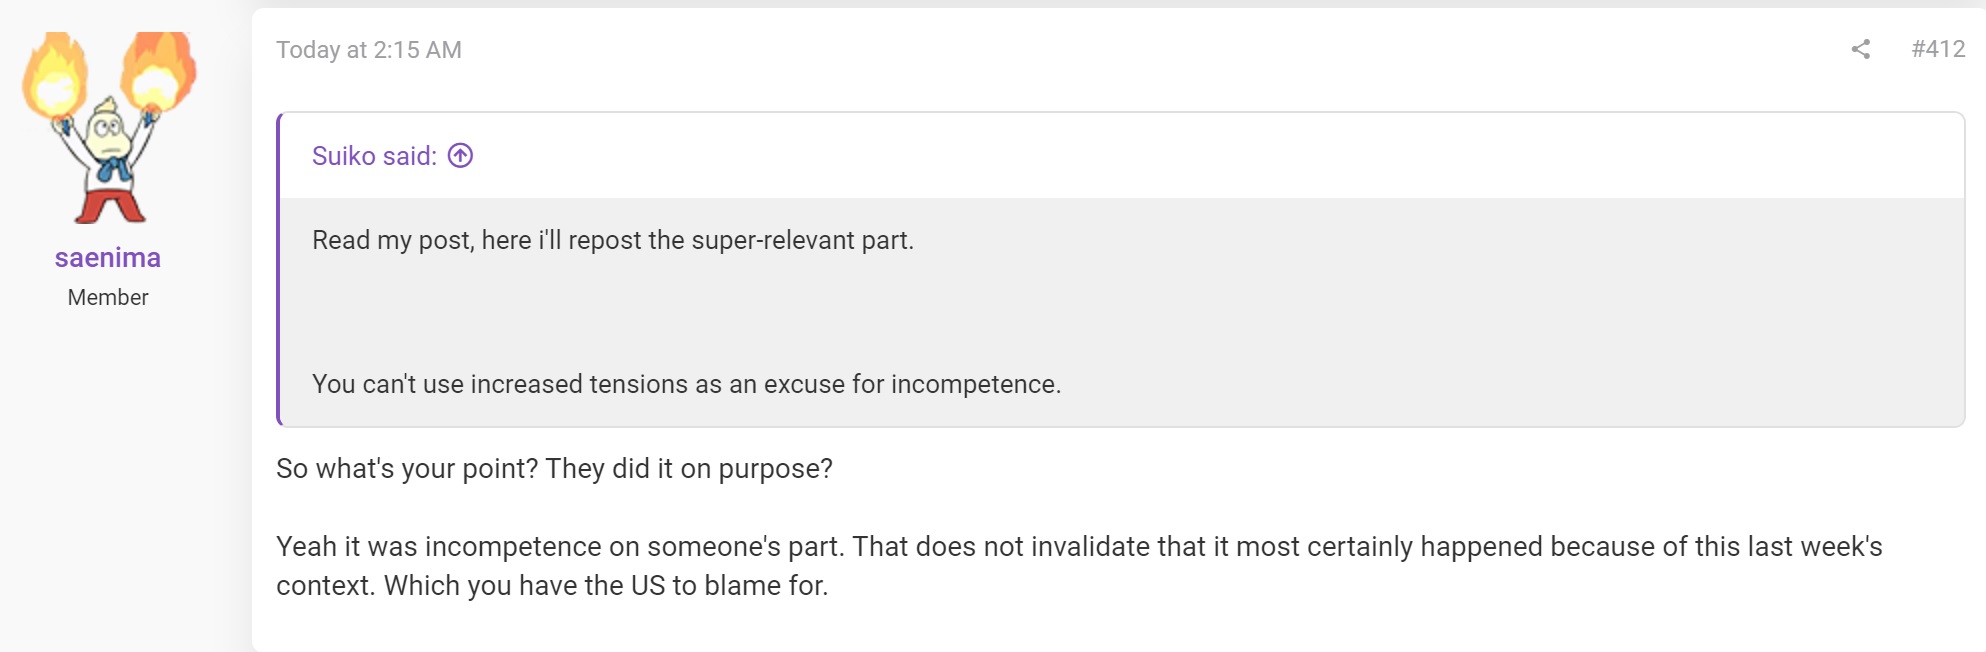Click the empty gap inside the quoted block
This screenshot has height=652, width=1986.
(1120, 312)
